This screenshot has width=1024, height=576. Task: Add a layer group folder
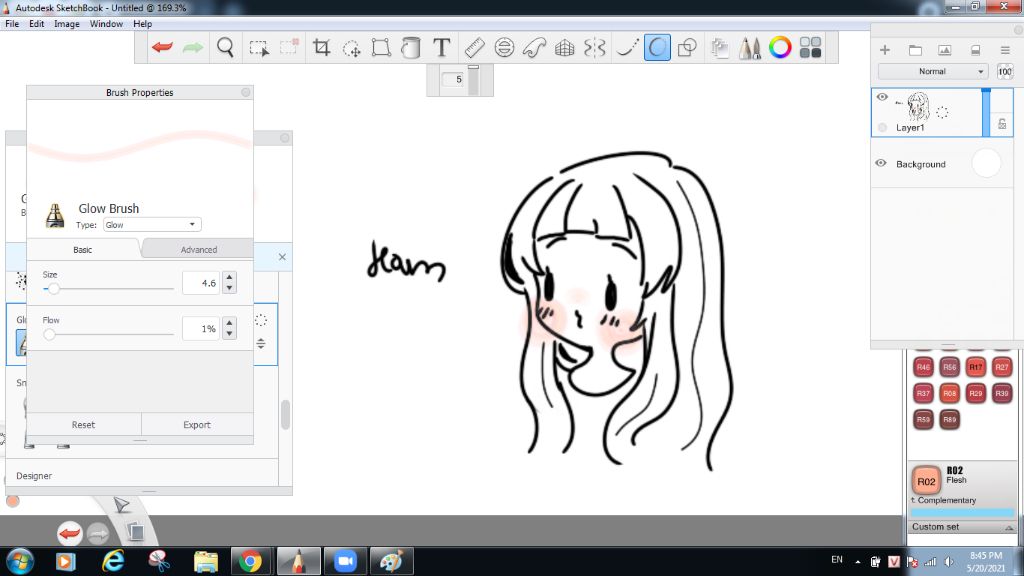(x=916, y=50)
